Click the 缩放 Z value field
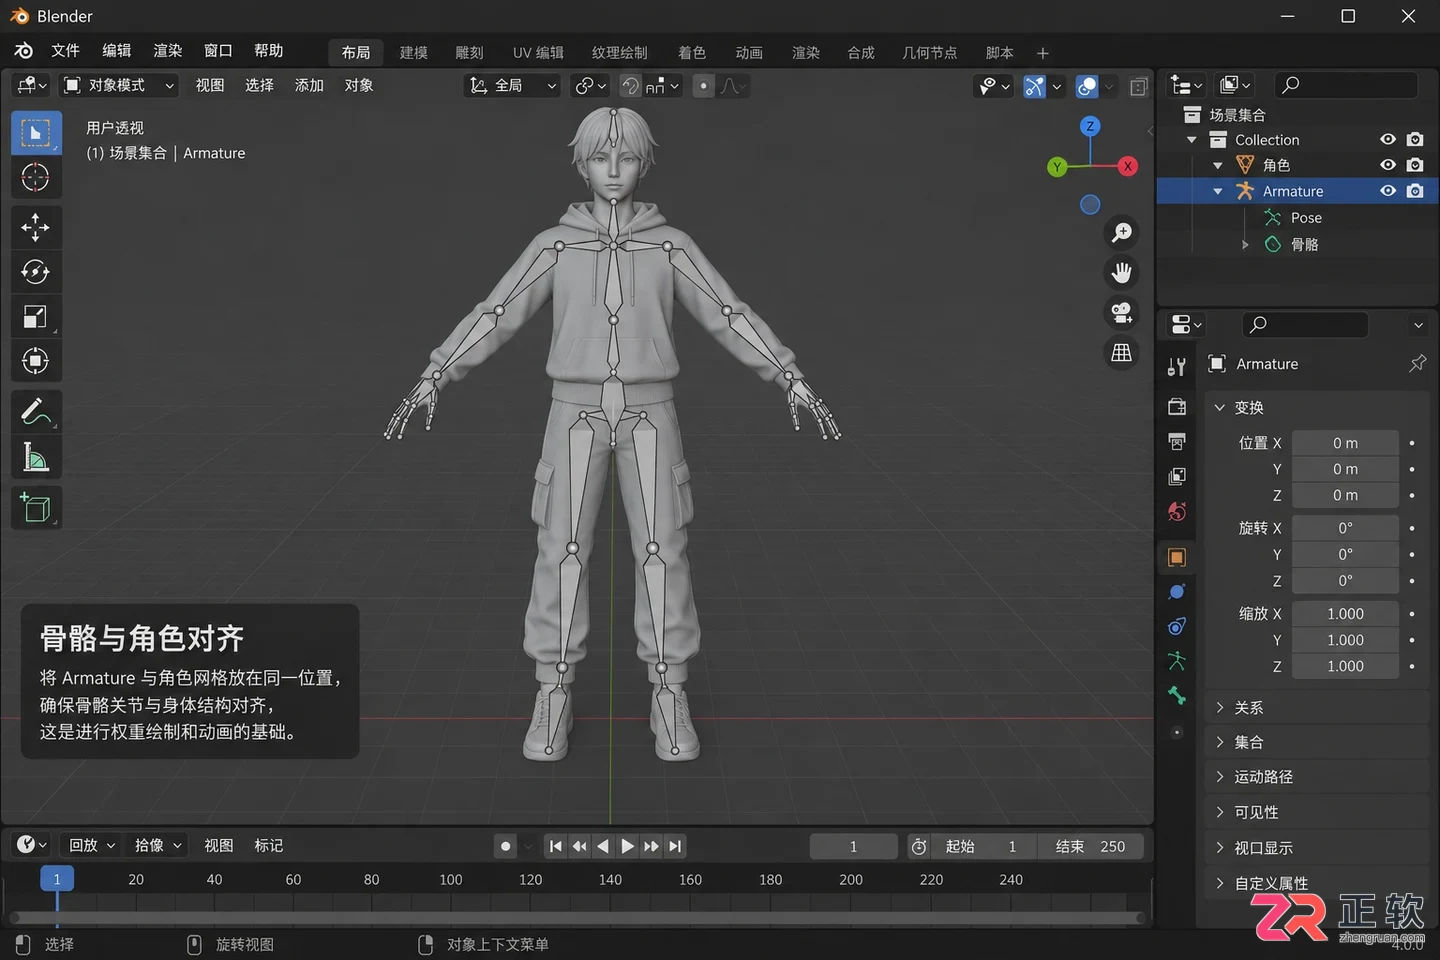The height and width of the screenshot is (960, 1440). tap(1345, 666)
